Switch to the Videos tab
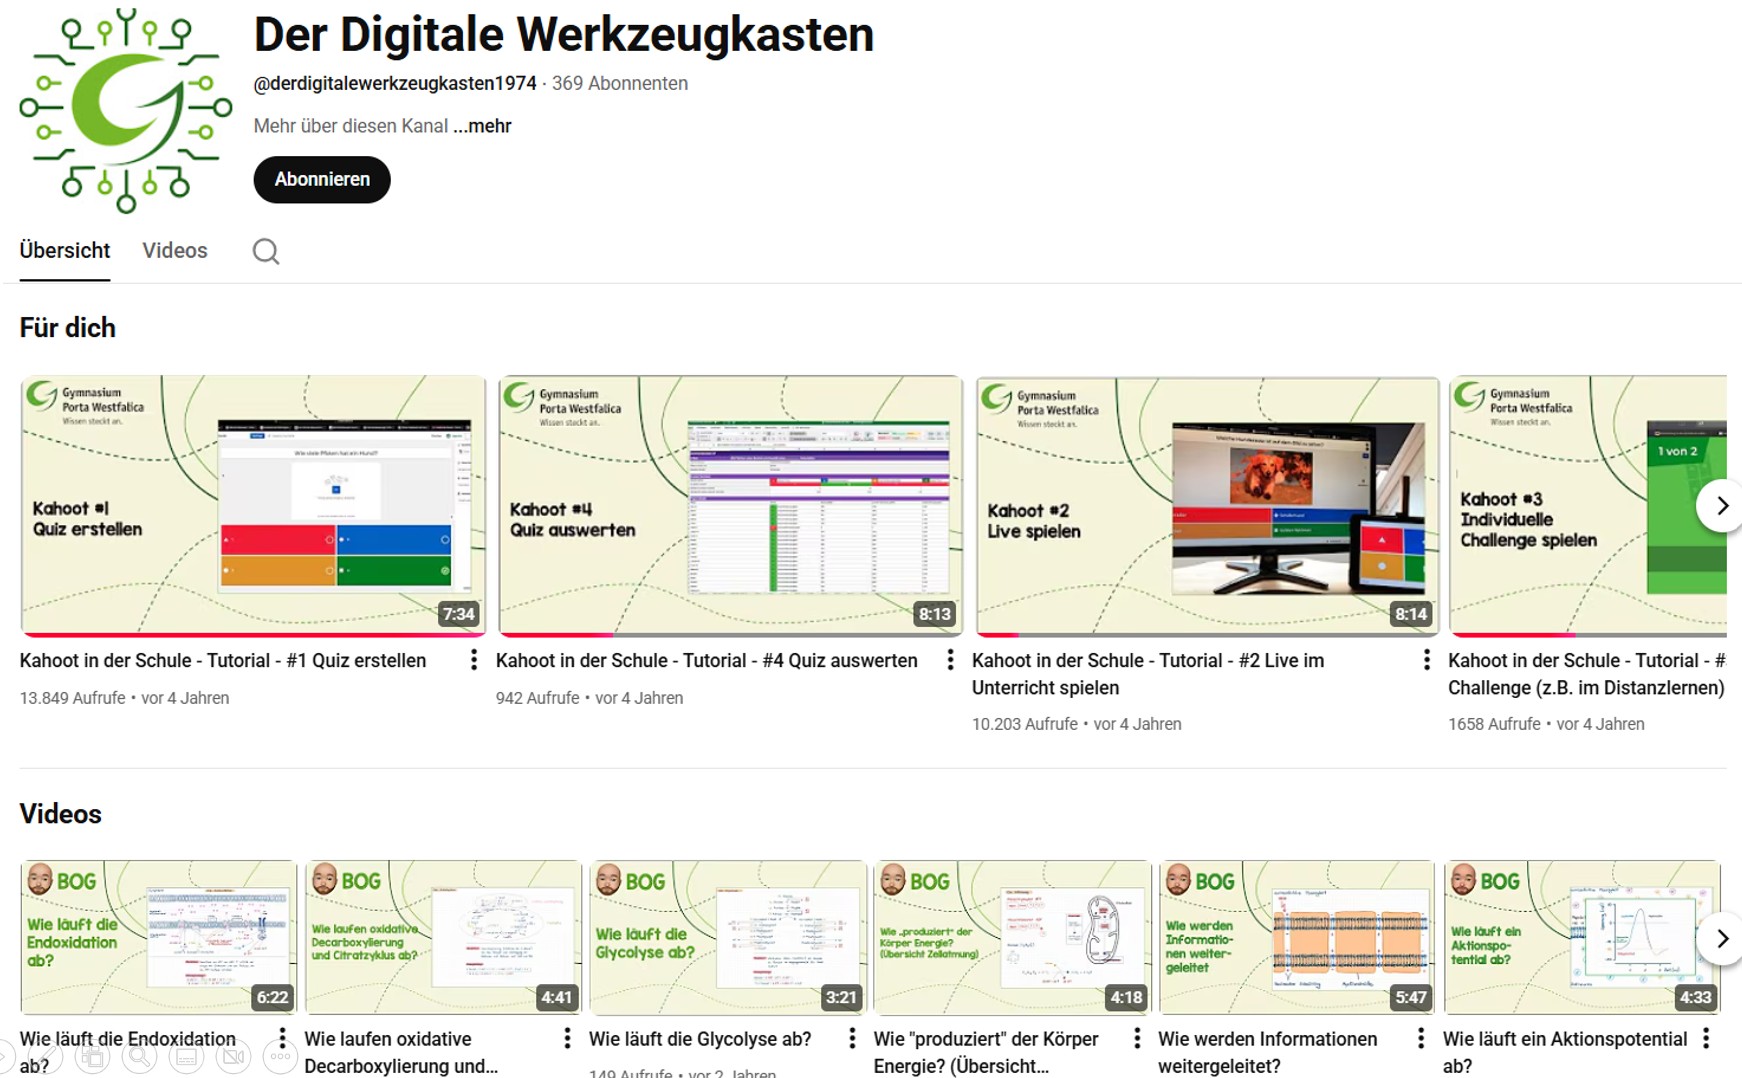The width and height of the screenshot is (1742, 1078). point(175,251)
